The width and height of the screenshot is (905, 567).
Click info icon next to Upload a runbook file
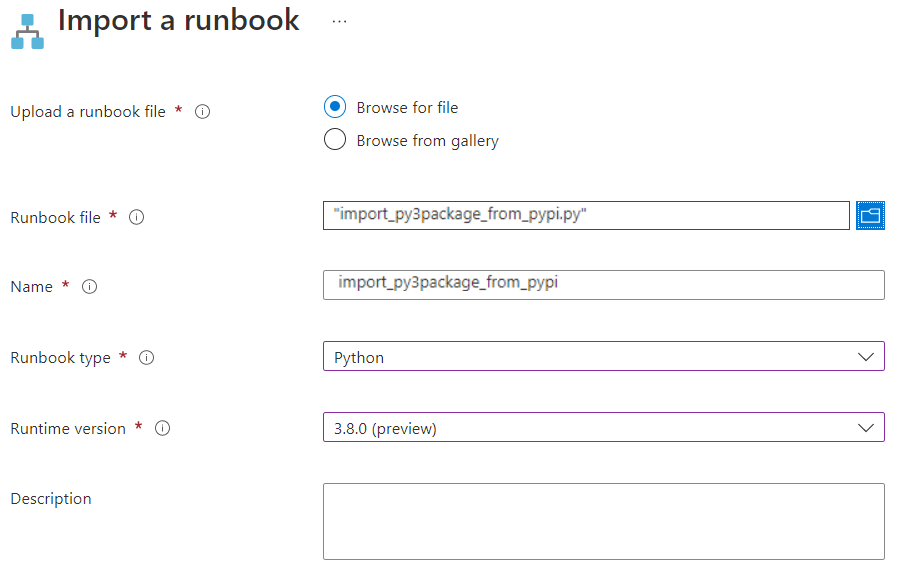coord(202,112)
